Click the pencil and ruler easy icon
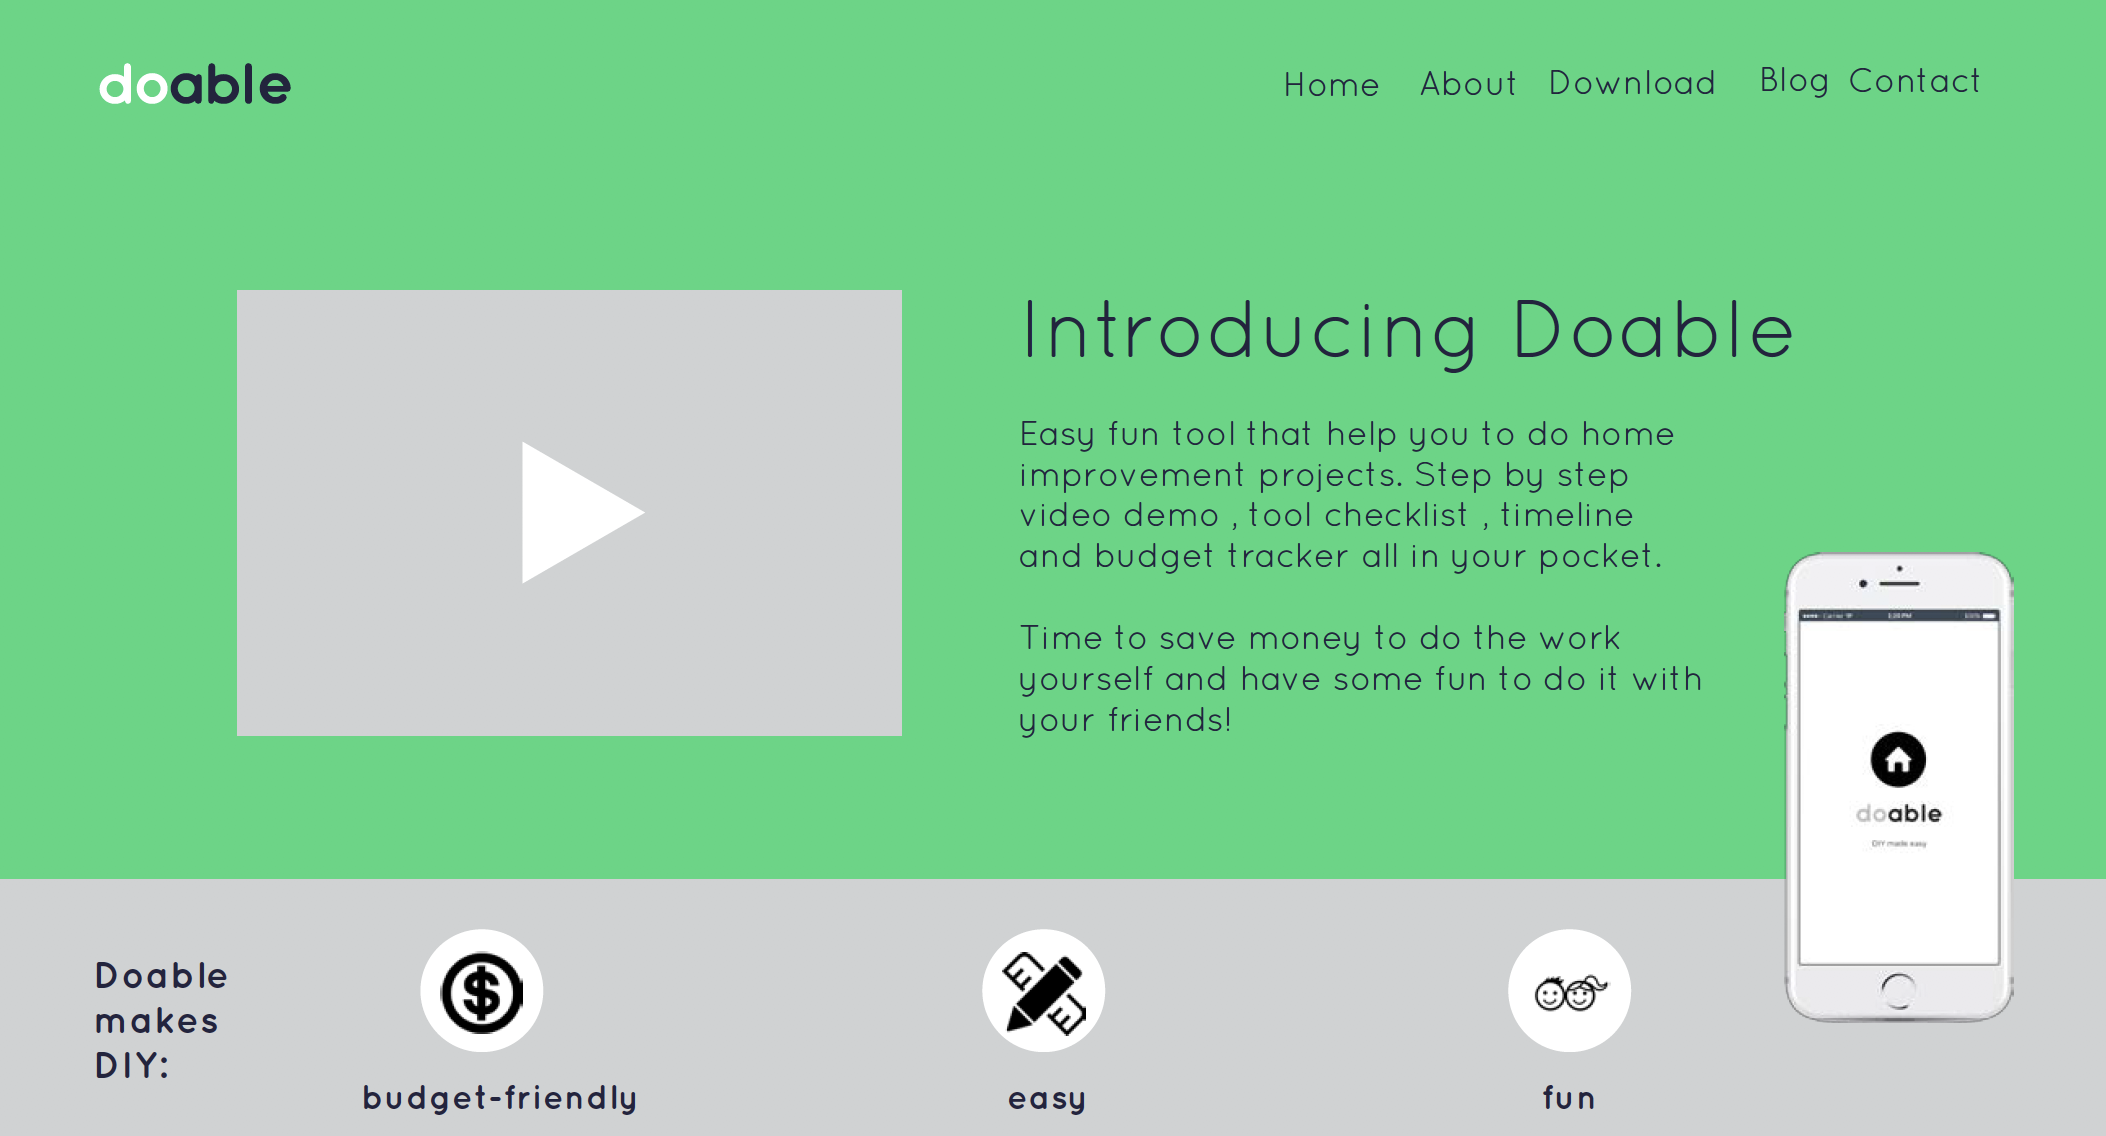Image resolution: width=2106 pixels, height=1136 pixels. click(1044, 991)
